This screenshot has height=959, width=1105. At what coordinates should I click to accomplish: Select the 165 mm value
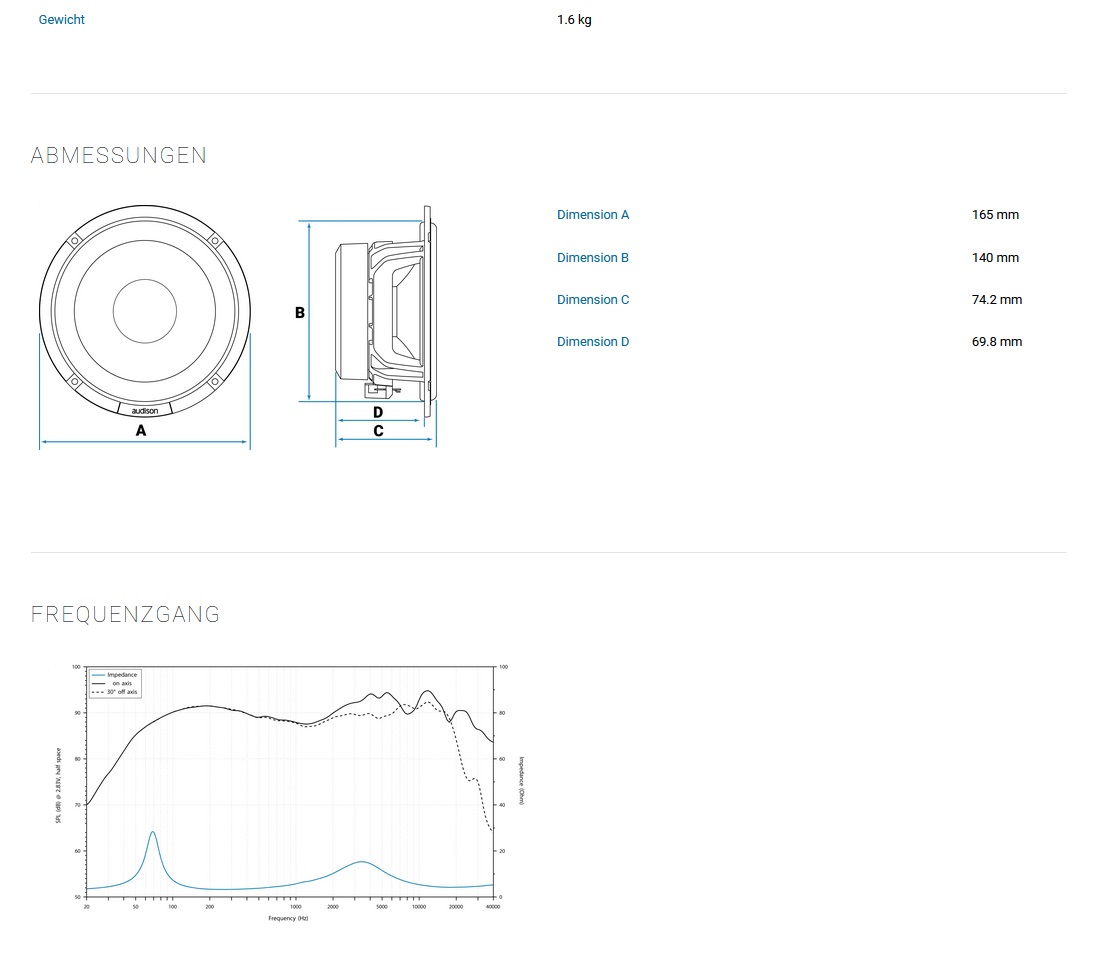click(995, 215)
